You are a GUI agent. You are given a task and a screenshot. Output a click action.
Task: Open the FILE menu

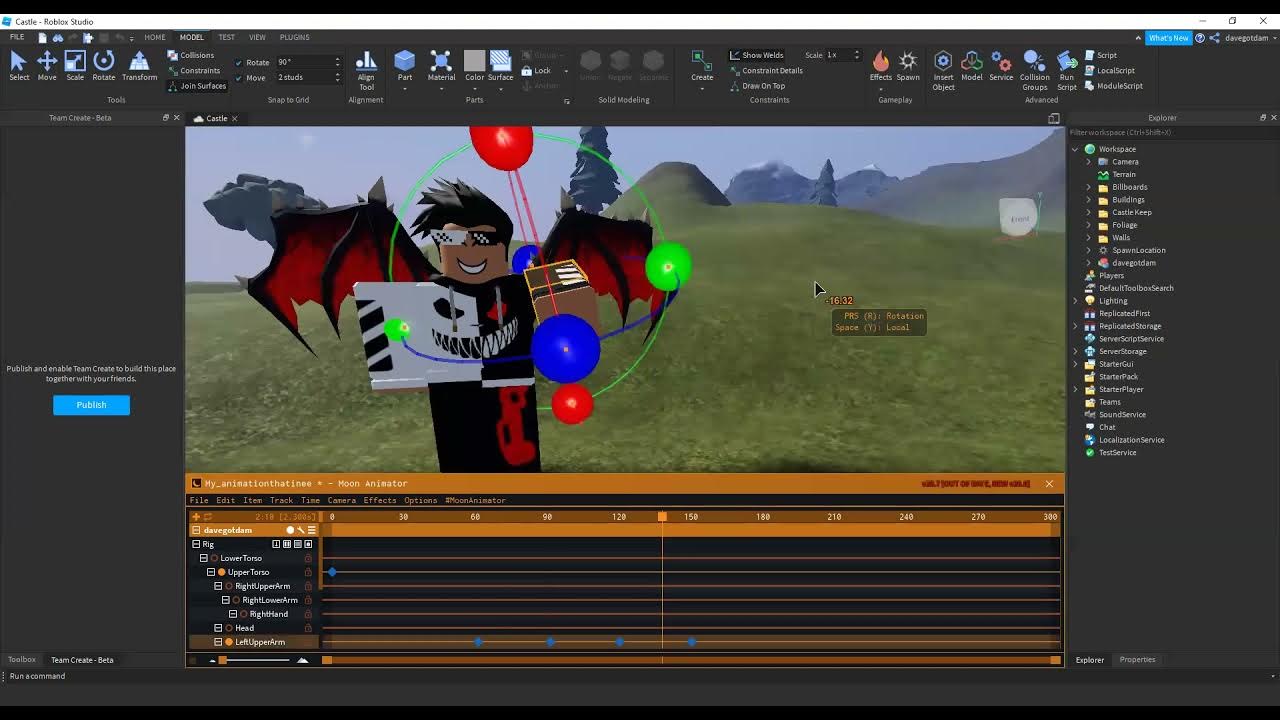pyautogui.click(x=17, y=37)
